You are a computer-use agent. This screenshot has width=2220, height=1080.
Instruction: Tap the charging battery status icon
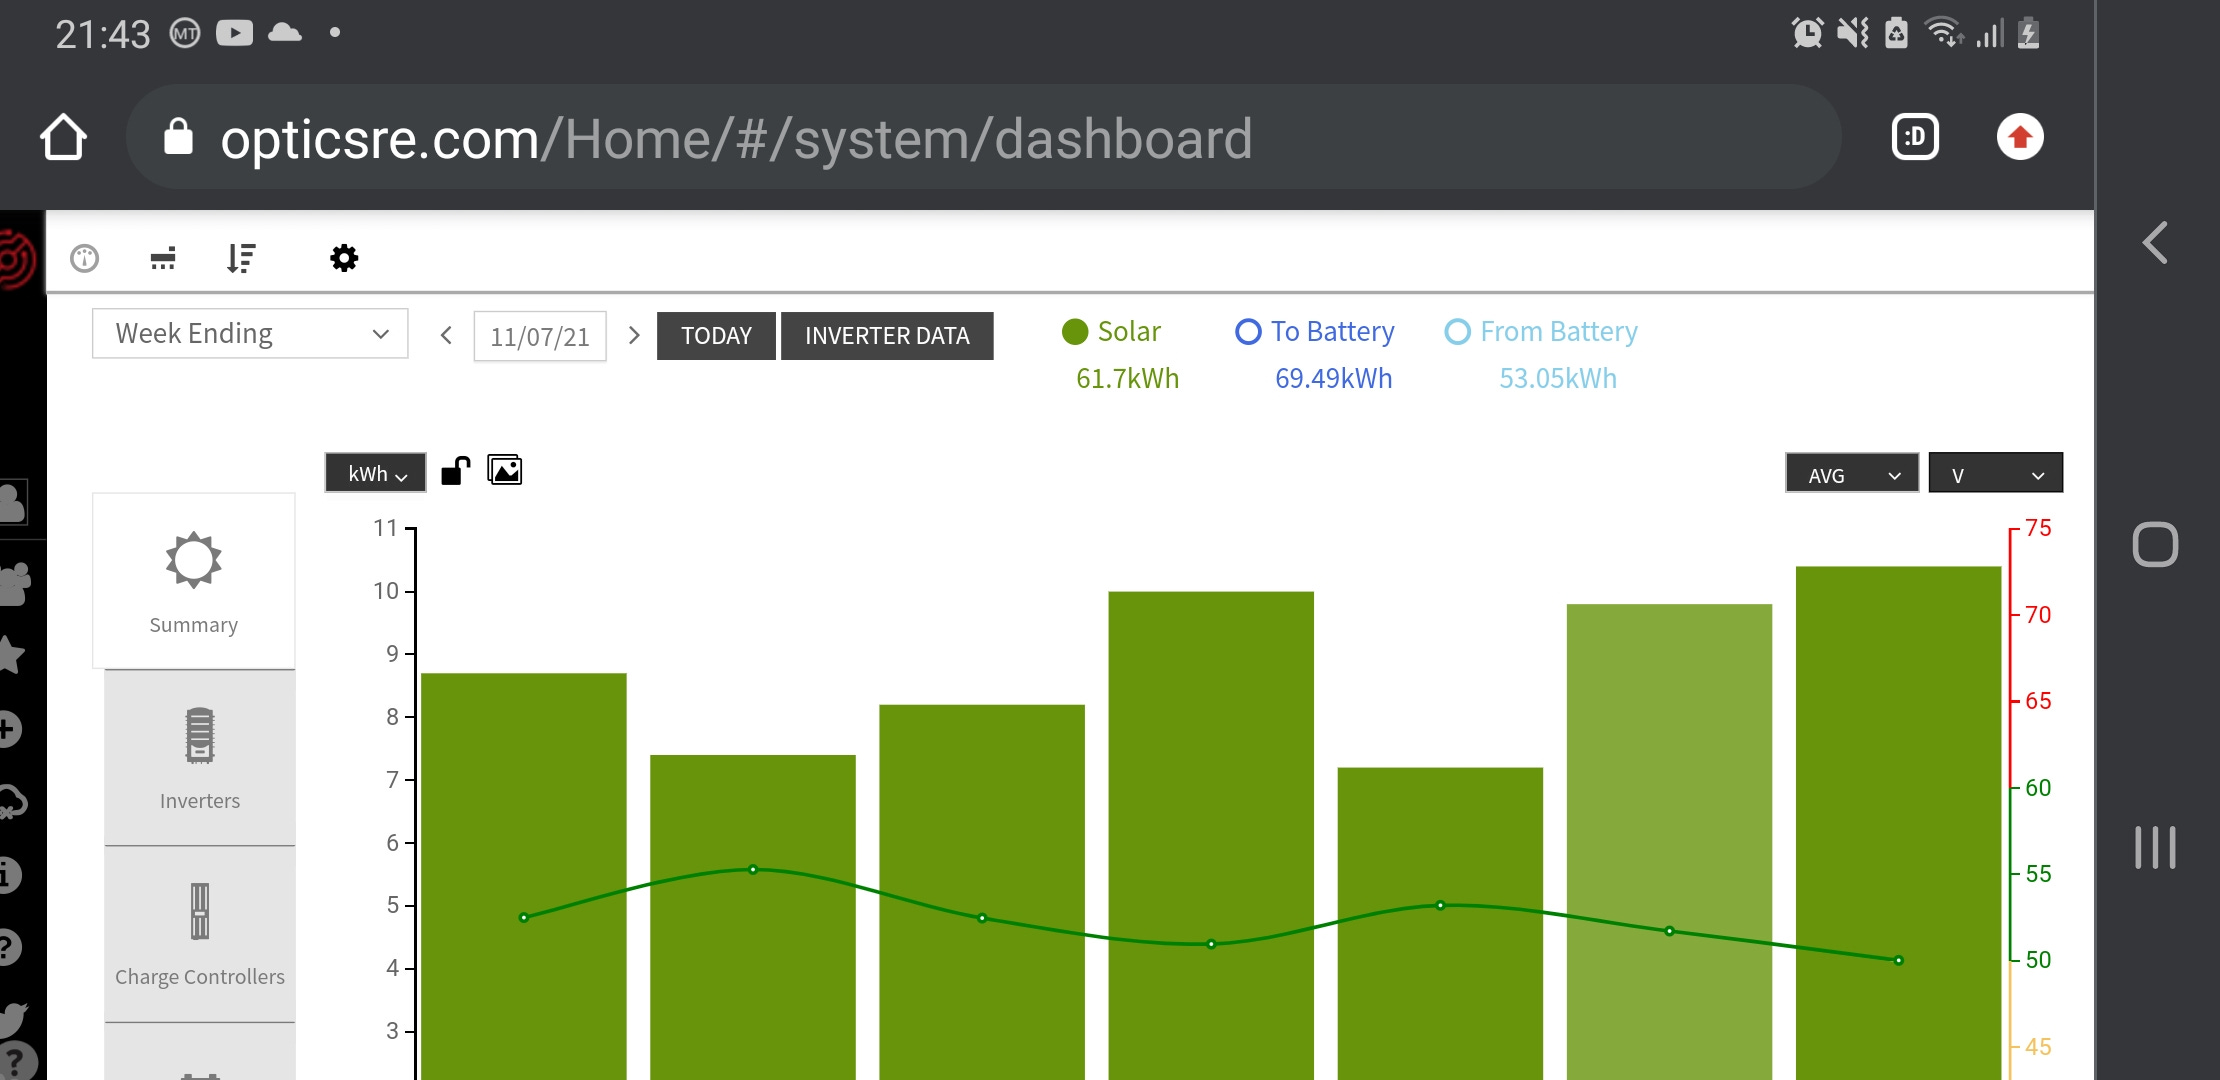2028,33
